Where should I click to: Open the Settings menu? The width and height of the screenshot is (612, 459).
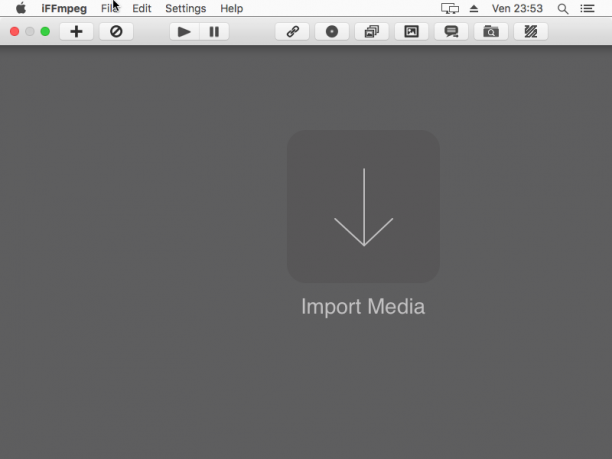(x=185, y=8)
